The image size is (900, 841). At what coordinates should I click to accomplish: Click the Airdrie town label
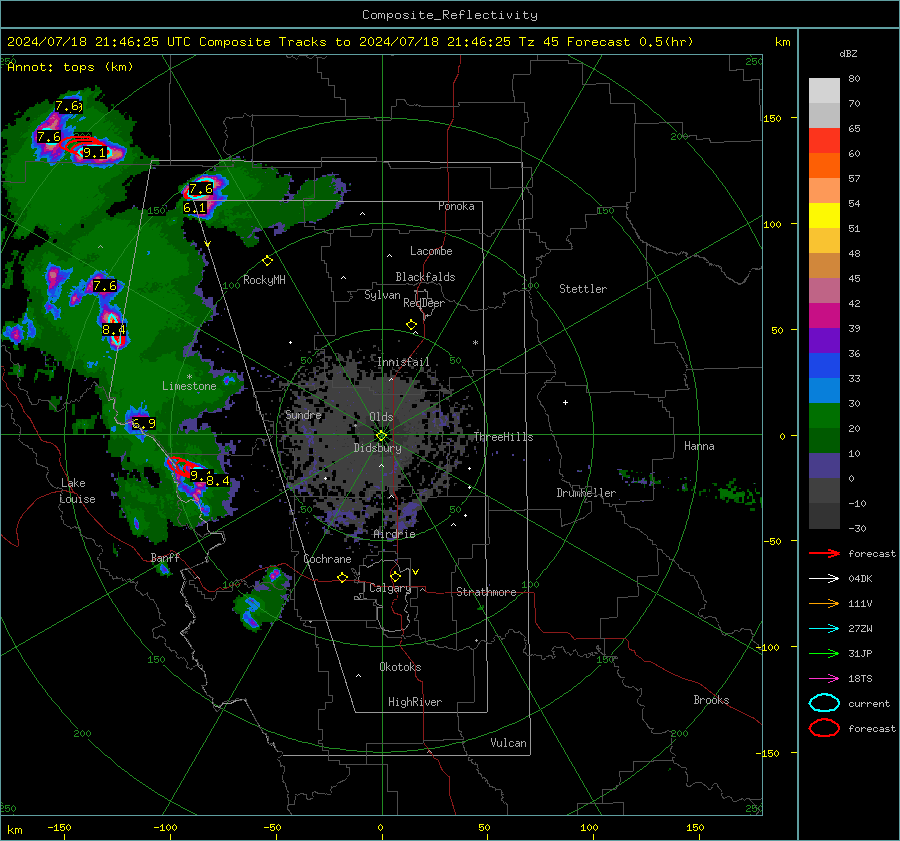[394, 534]
